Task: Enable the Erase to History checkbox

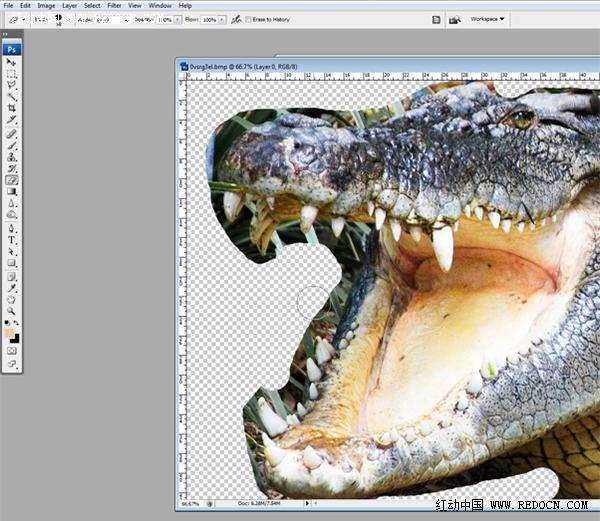Action: [x=250, y=19]
